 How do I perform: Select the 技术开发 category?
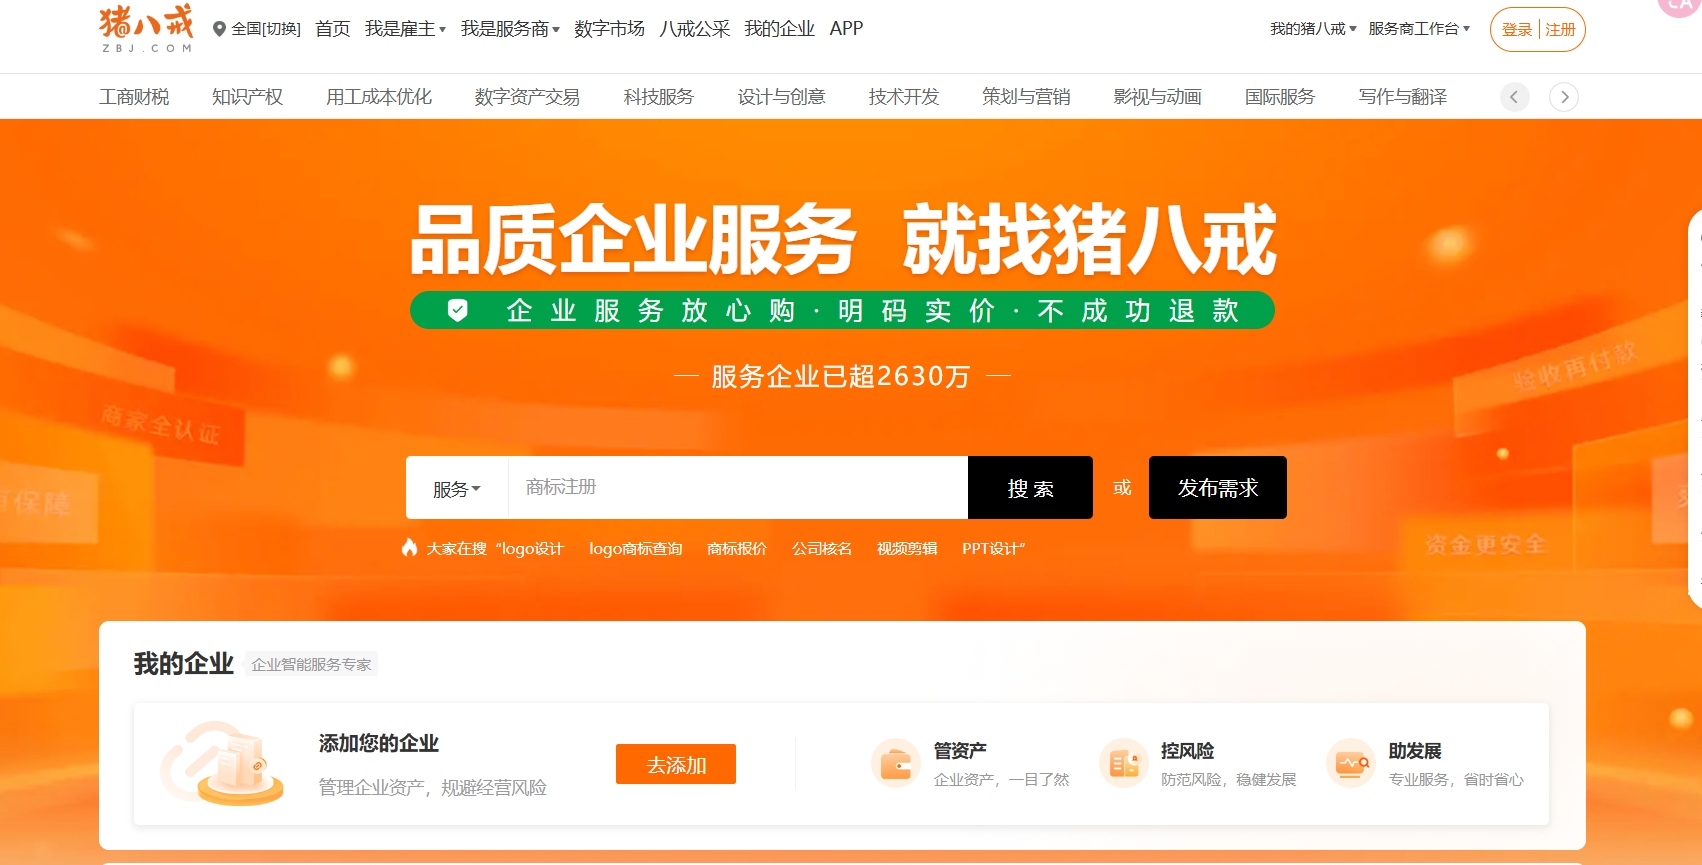pos(904,97)
